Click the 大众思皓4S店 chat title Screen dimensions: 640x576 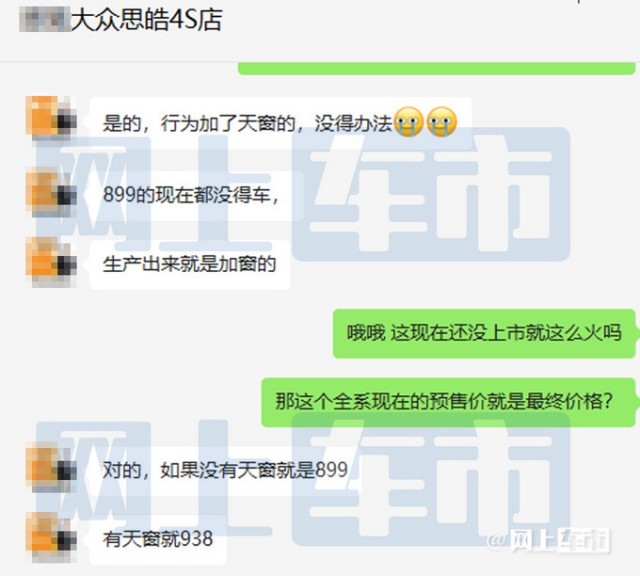146,20
